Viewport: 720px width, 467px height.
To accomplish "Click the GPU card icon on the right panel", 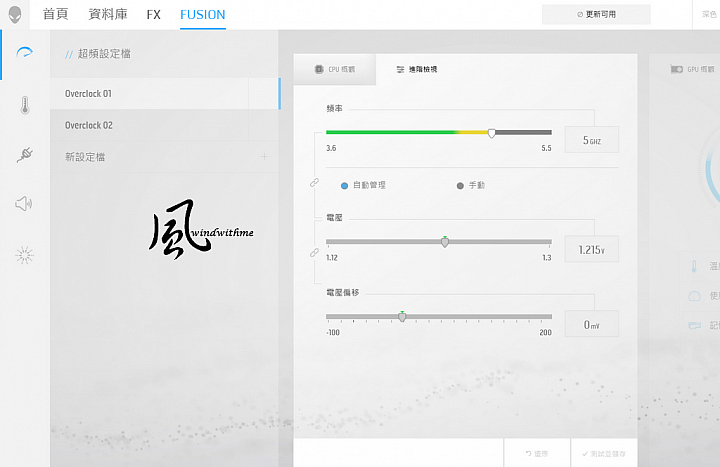I will (676, 69).
